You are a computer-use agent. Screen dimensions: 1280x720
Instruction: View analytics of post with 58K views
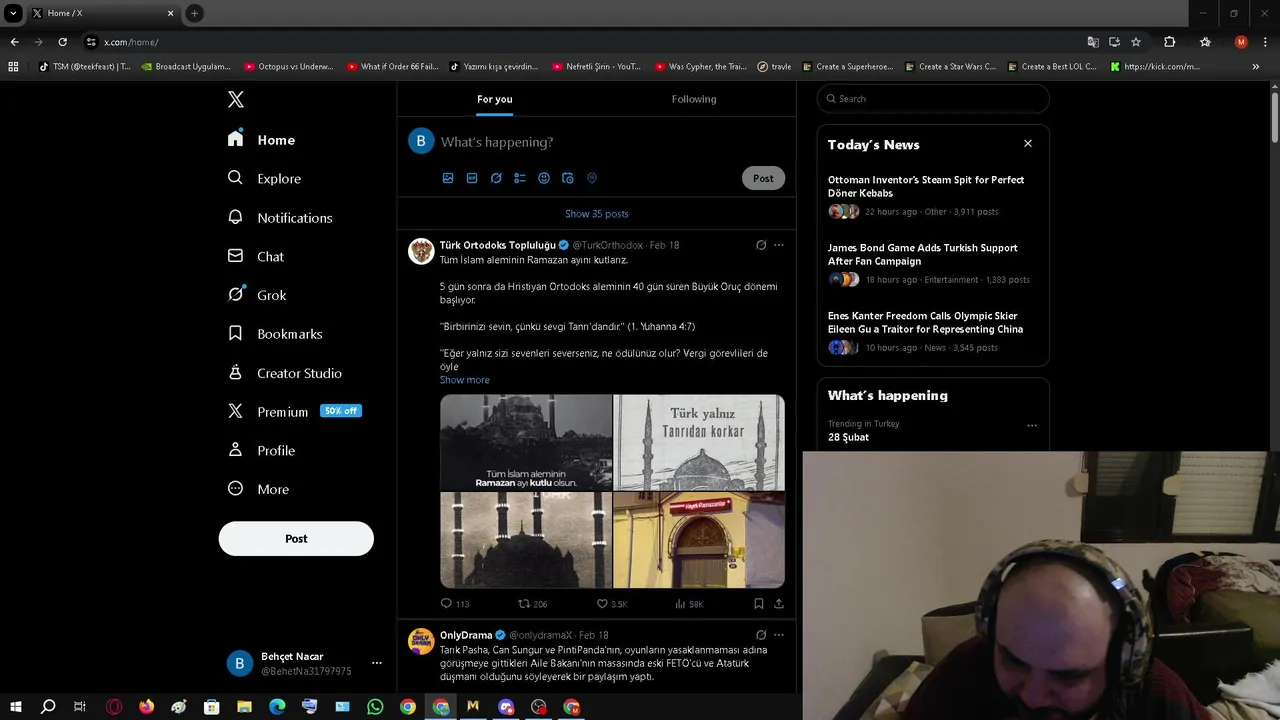pos(689,604)
